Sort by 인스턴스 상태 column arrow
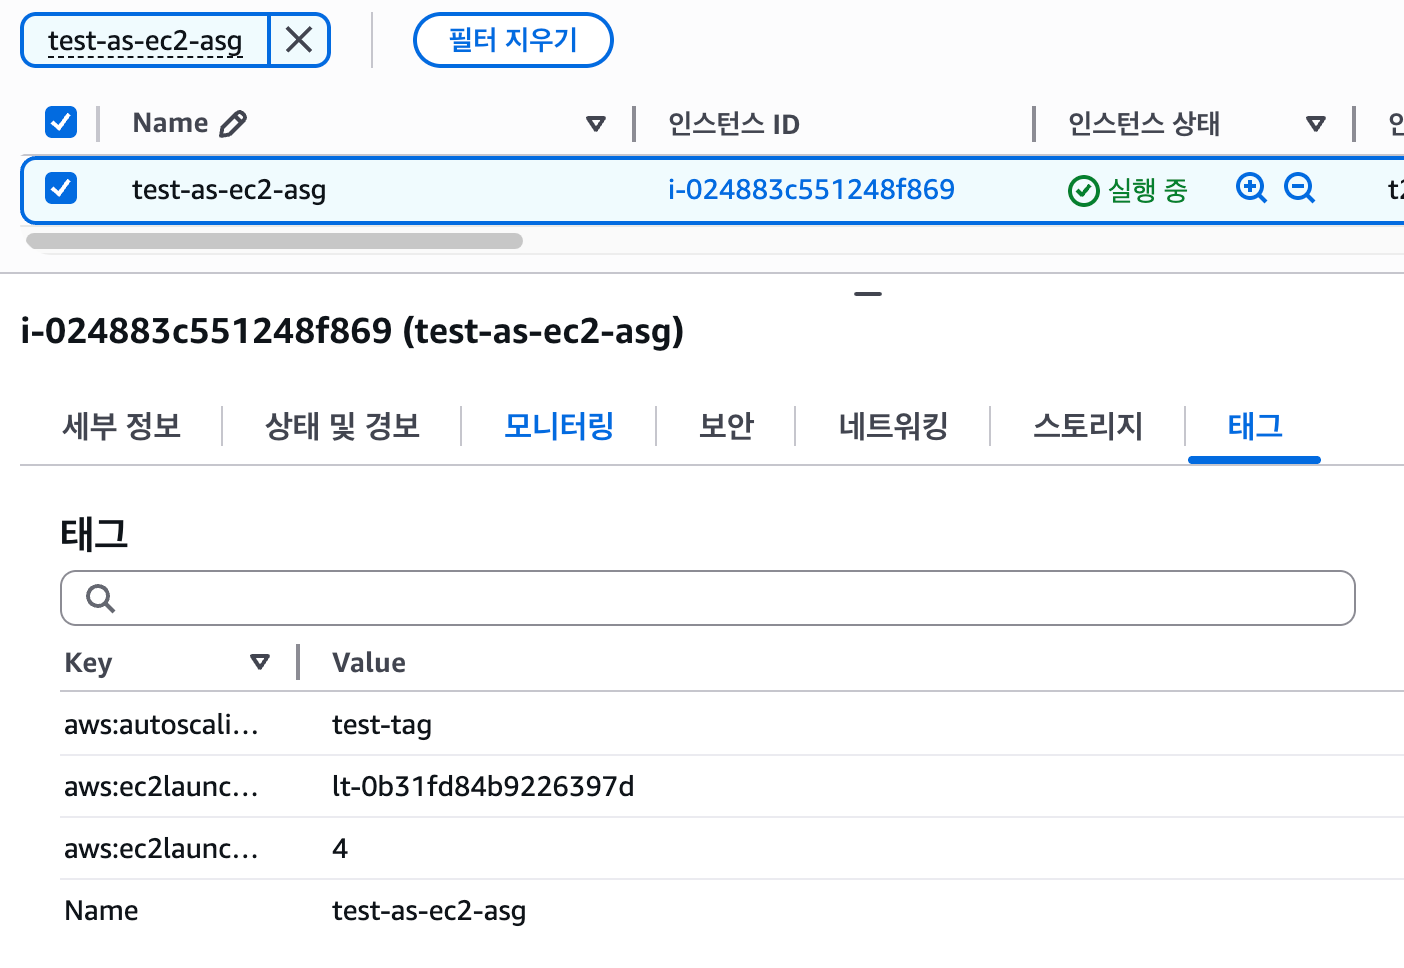This screenshot has width=1404, height=968. 1316,124
